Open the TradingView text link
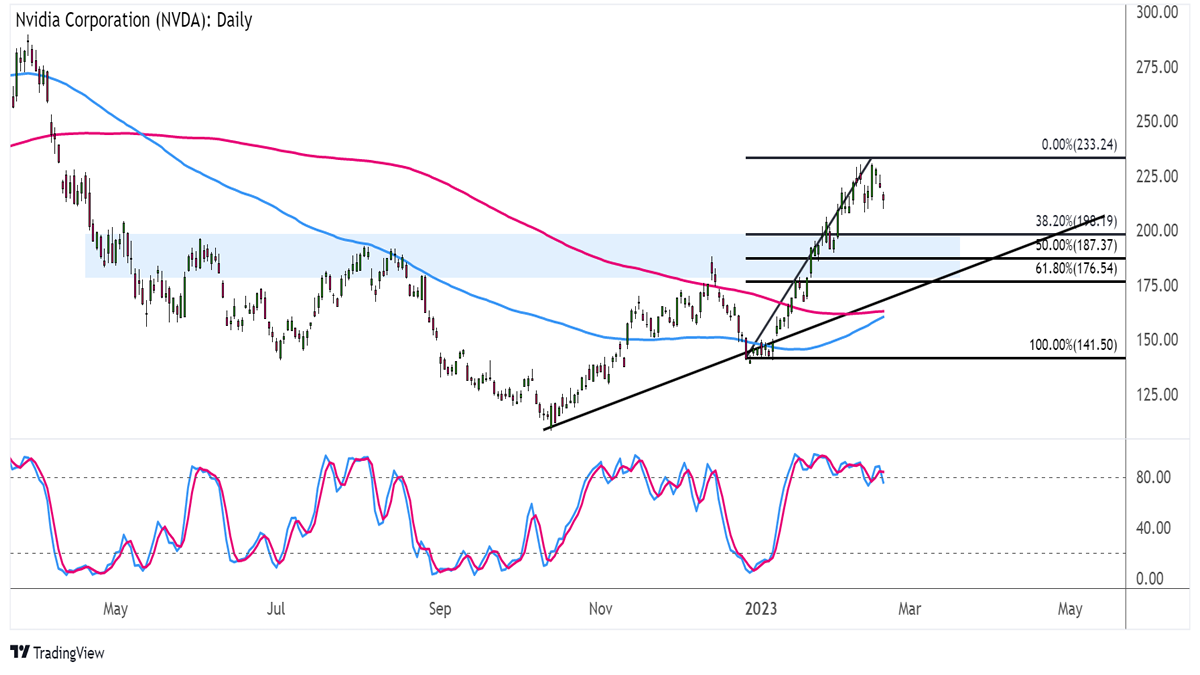This screenshot has height=675, width=1200. (x=68, y=653)
